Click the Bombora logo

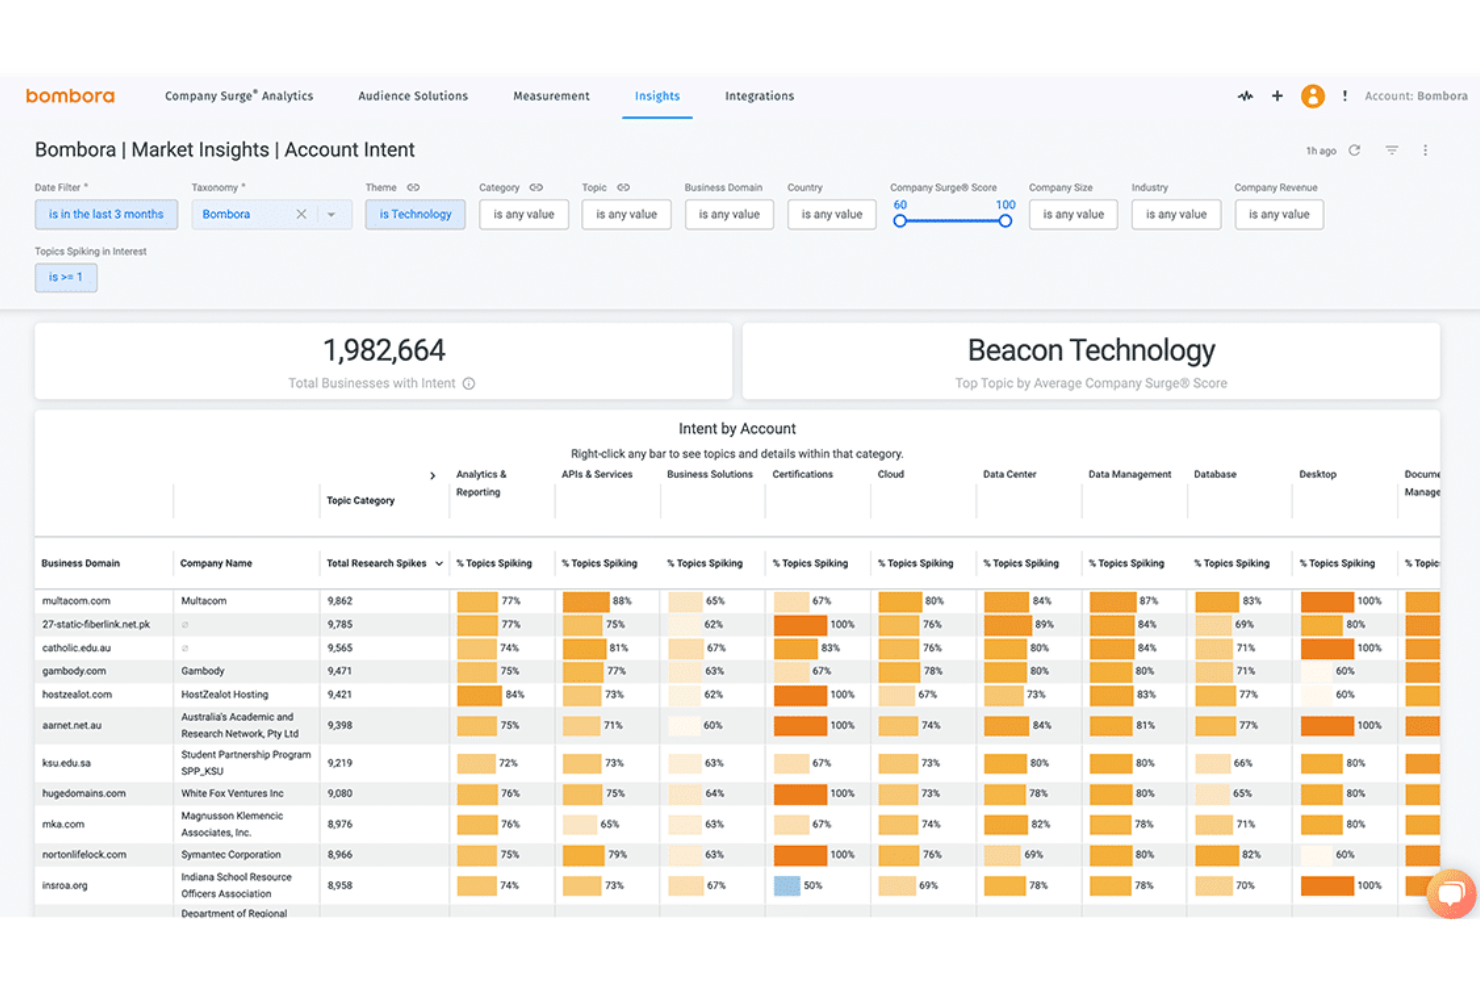(70, 96)
